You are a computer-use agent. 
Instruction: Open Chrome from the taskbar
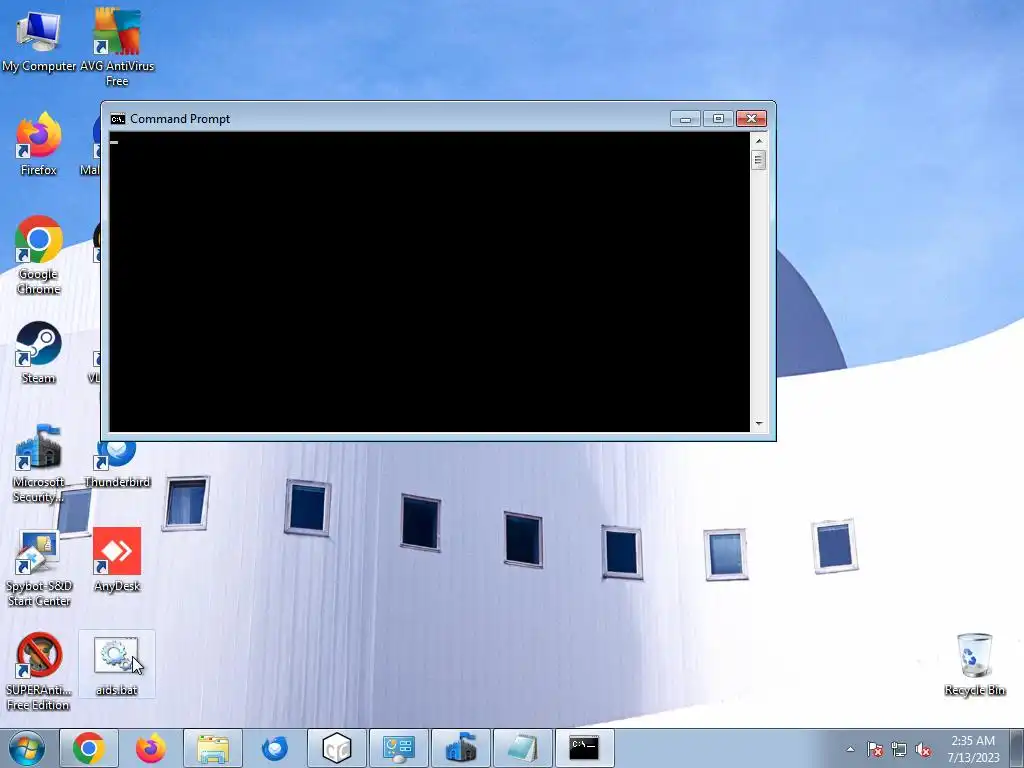tap(89, 748)
